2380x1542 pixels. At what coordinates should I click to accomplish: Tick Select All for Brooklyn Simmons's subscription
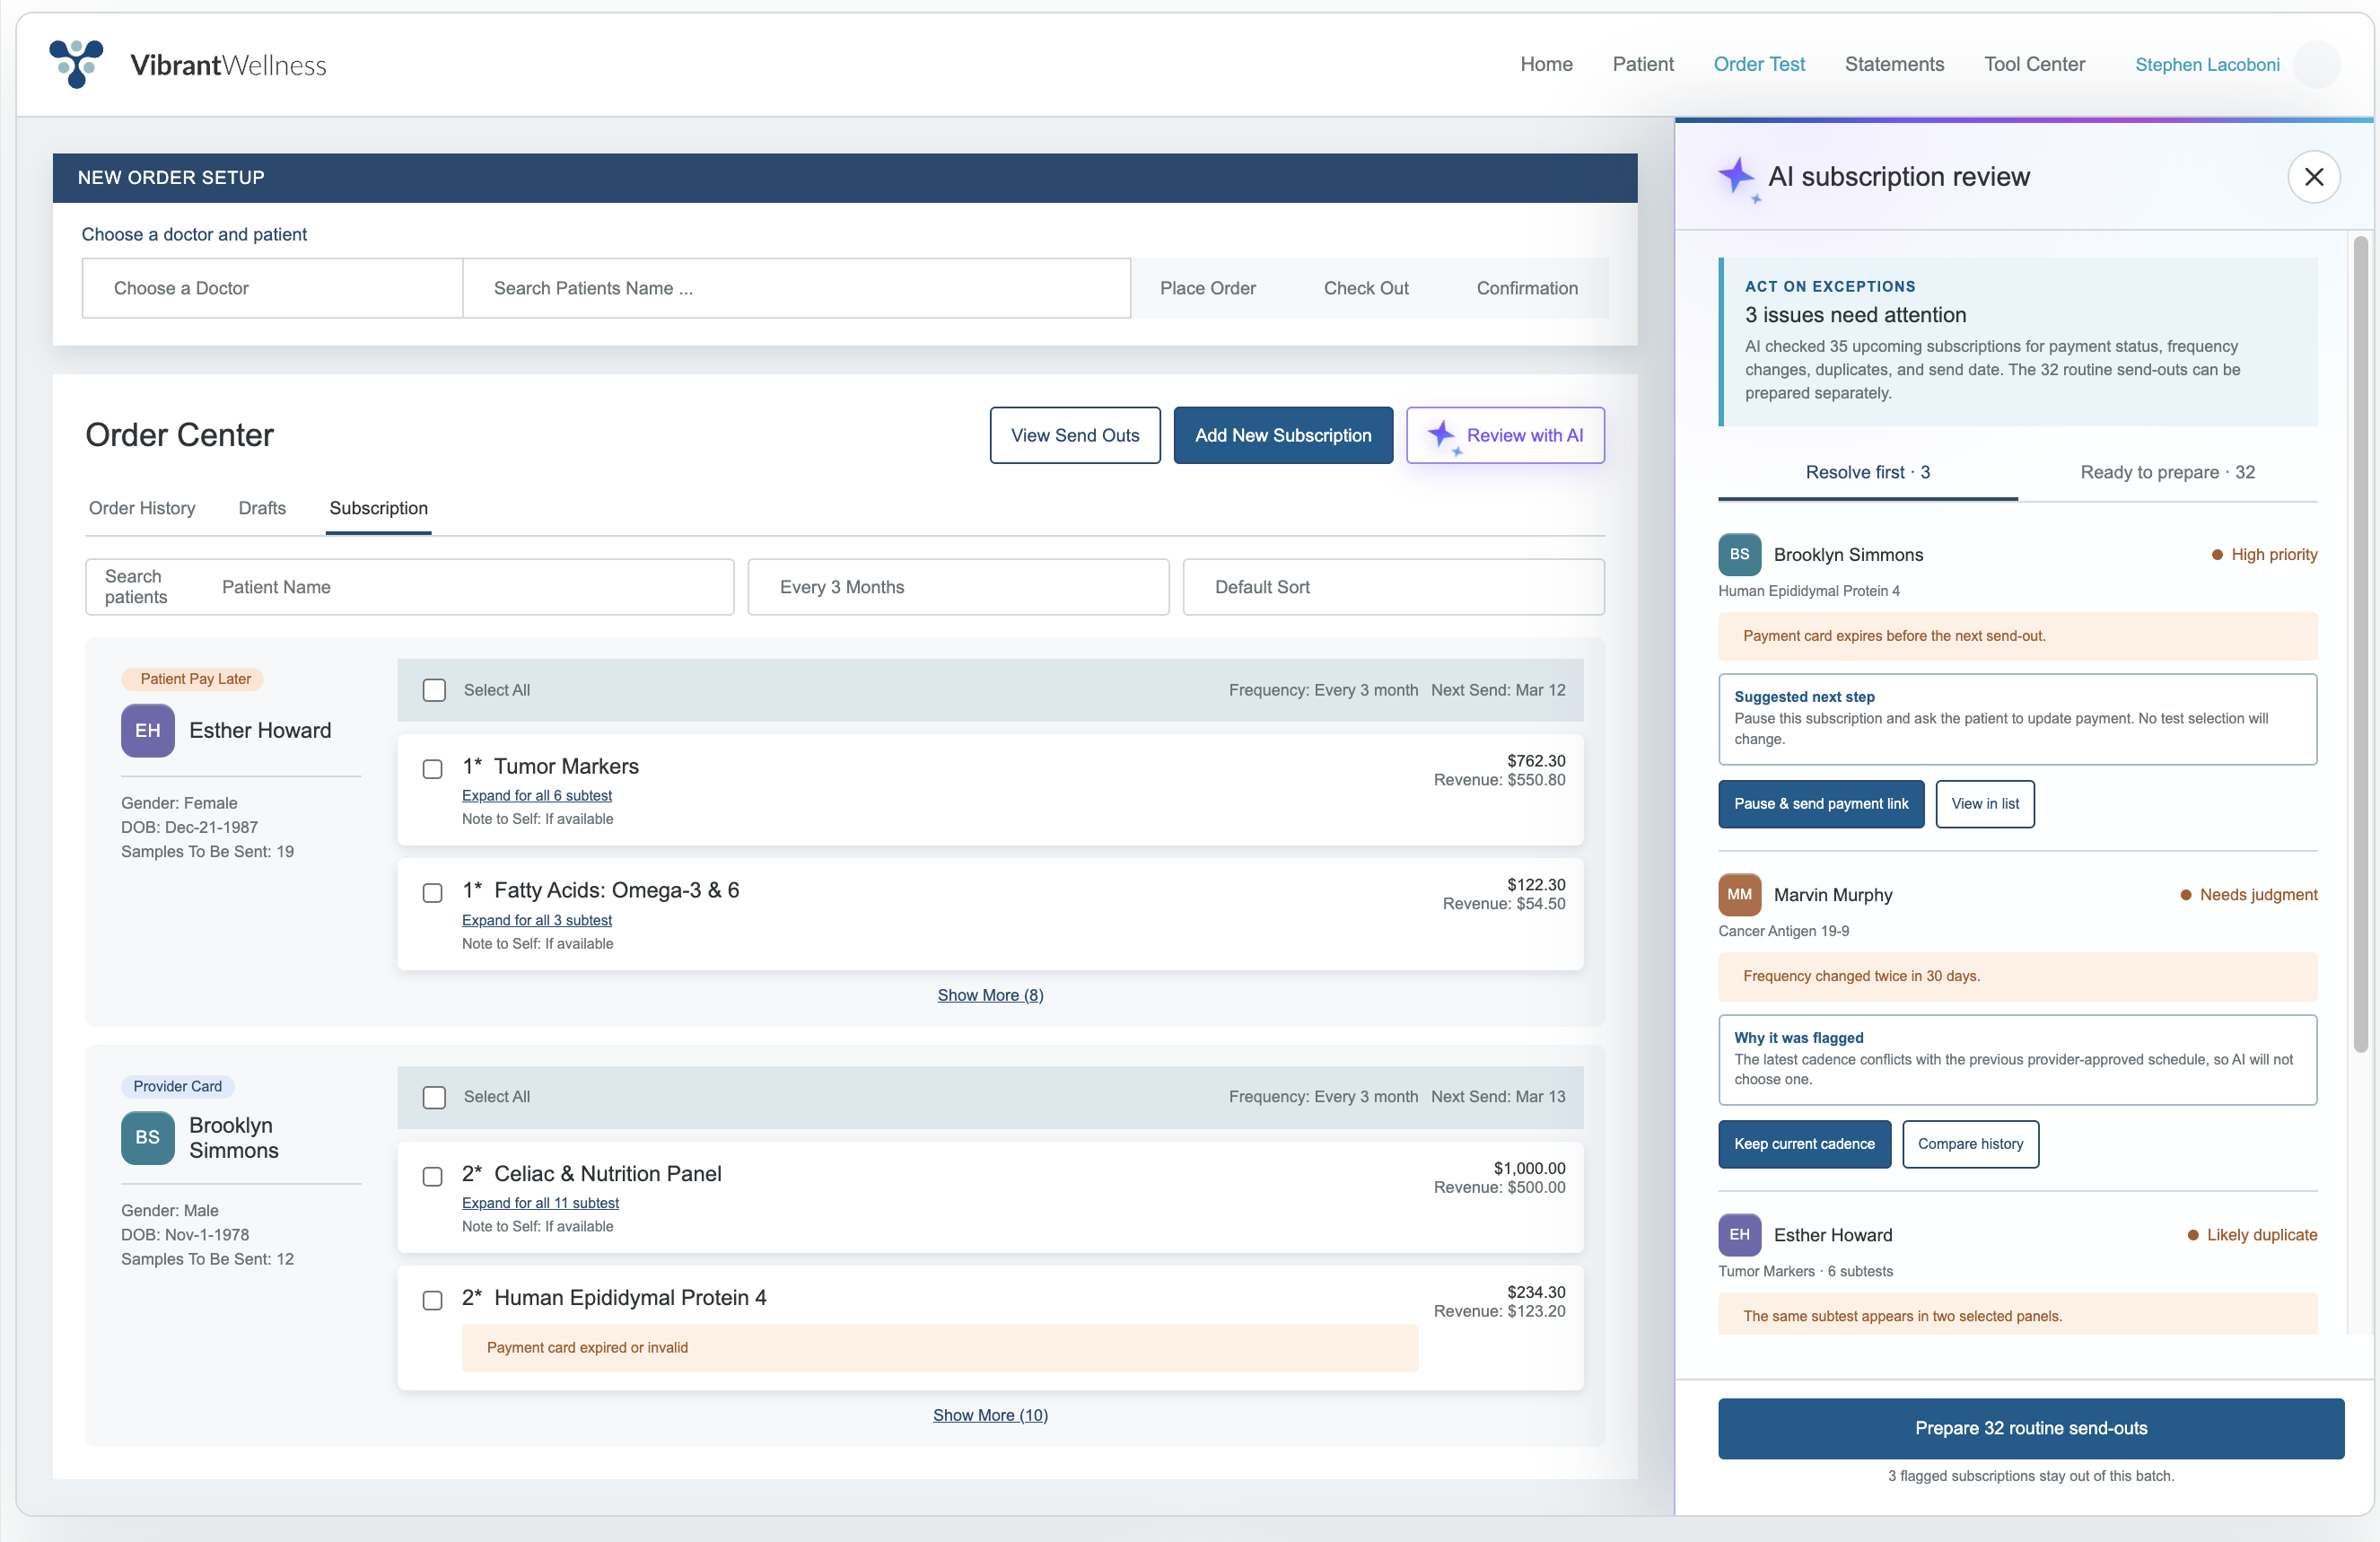(434, 1097)
